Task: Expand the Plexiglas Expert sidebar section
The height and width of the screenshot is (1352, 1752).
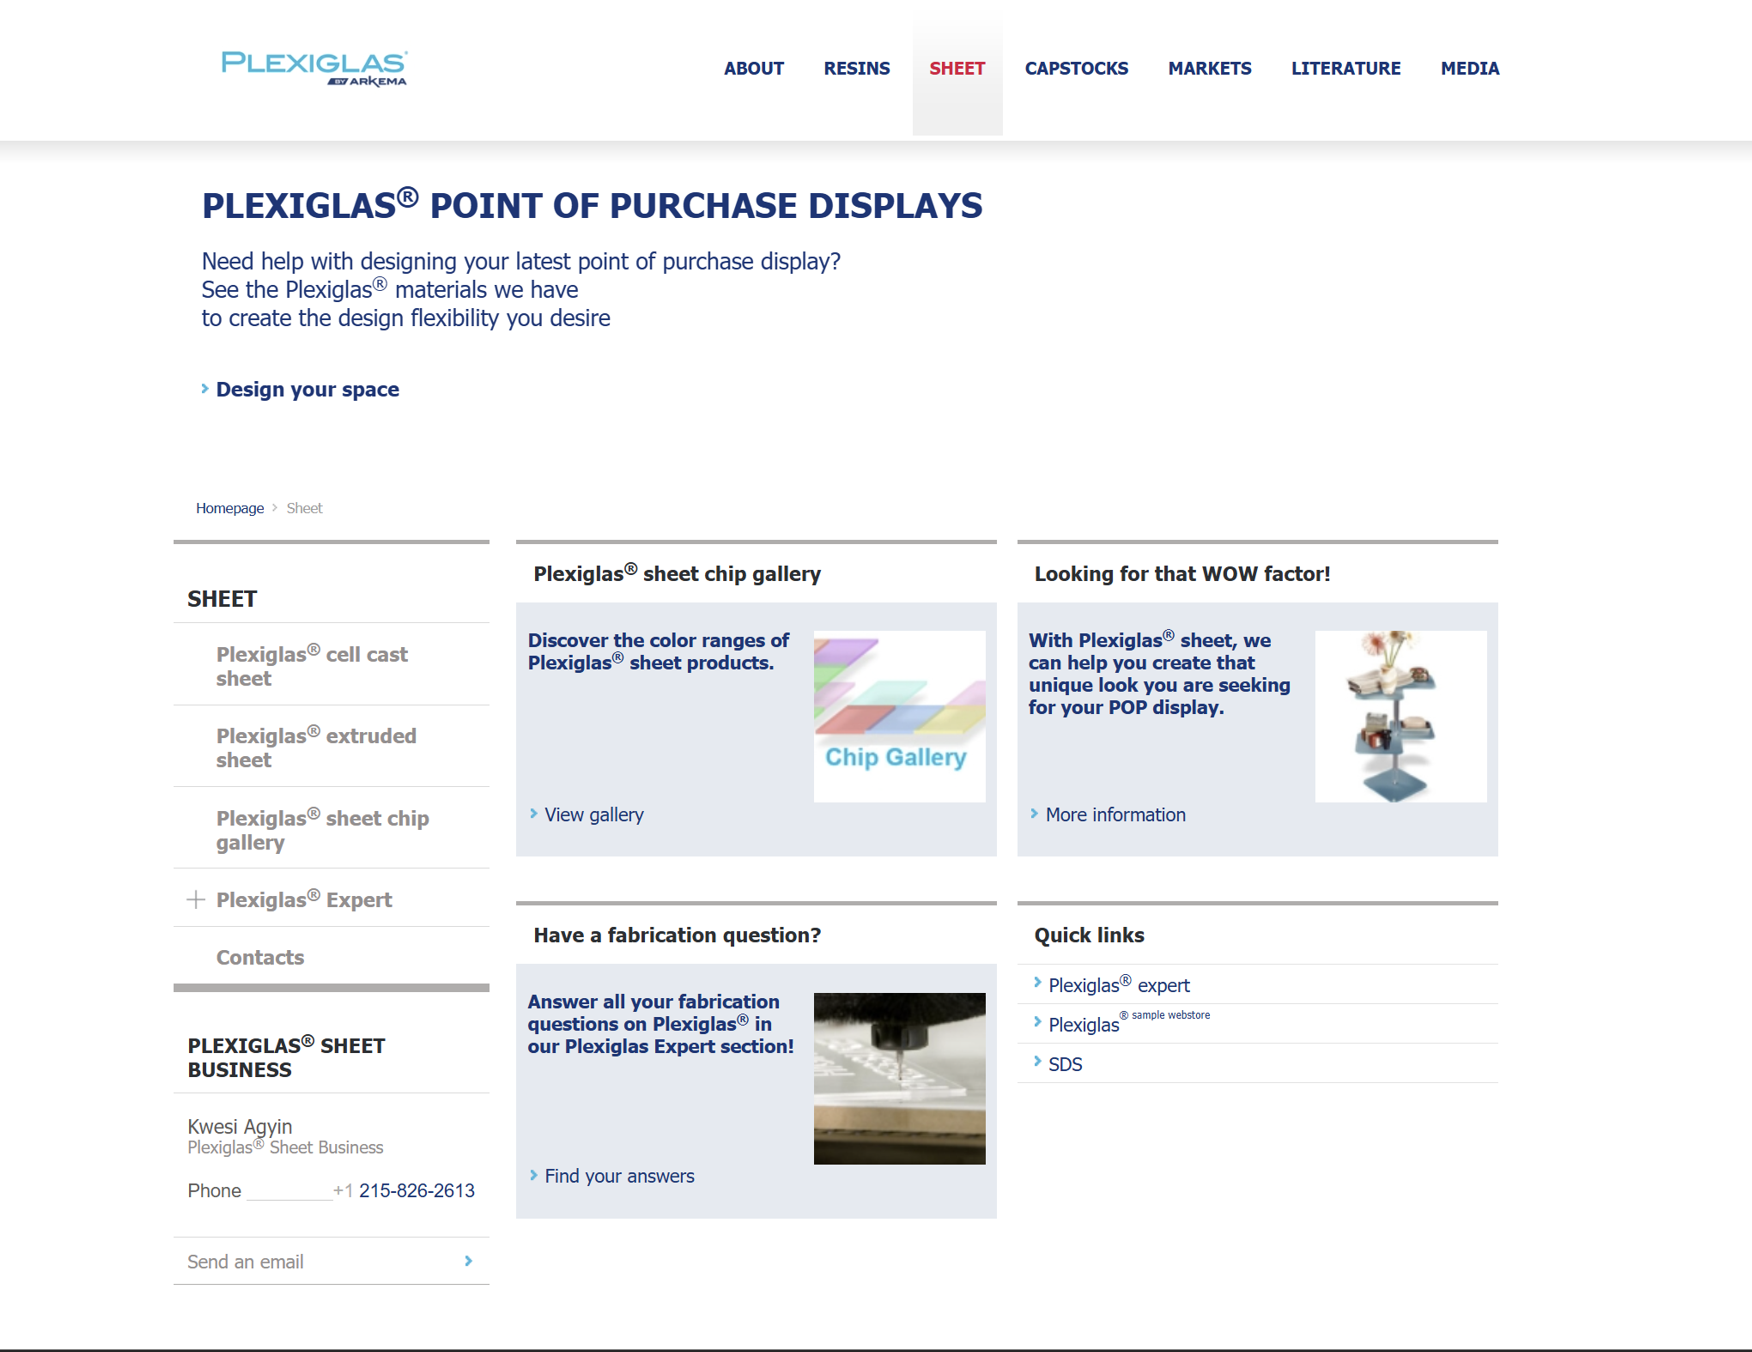Action: pos(196,900)
